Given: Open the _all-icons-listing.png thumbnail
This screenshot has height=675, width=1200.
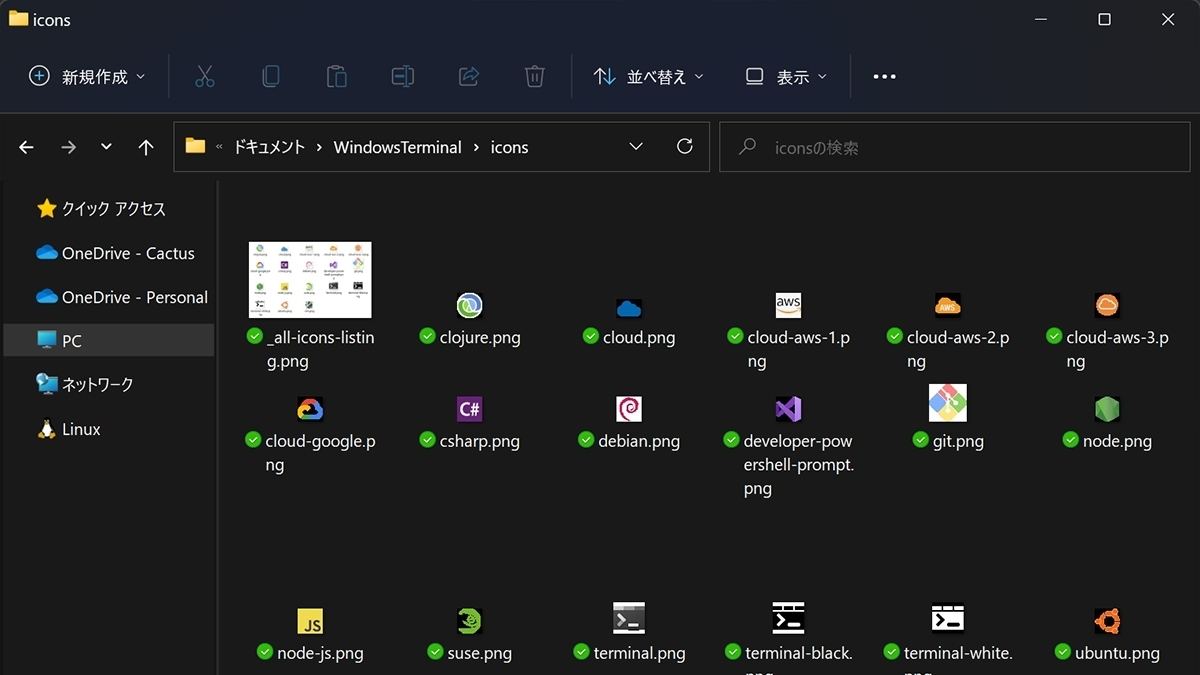Looking at the screenshot, I should 310,280.
